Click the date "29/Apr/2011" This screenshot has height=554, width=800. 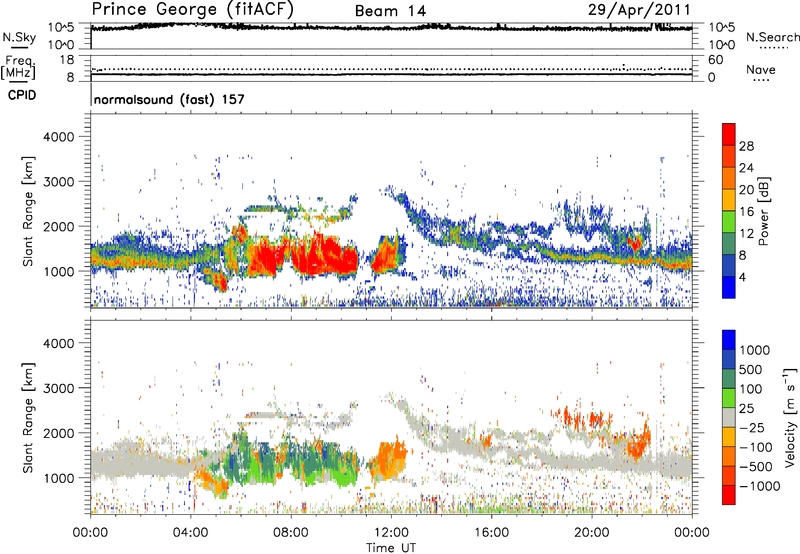tap(639, 10)
